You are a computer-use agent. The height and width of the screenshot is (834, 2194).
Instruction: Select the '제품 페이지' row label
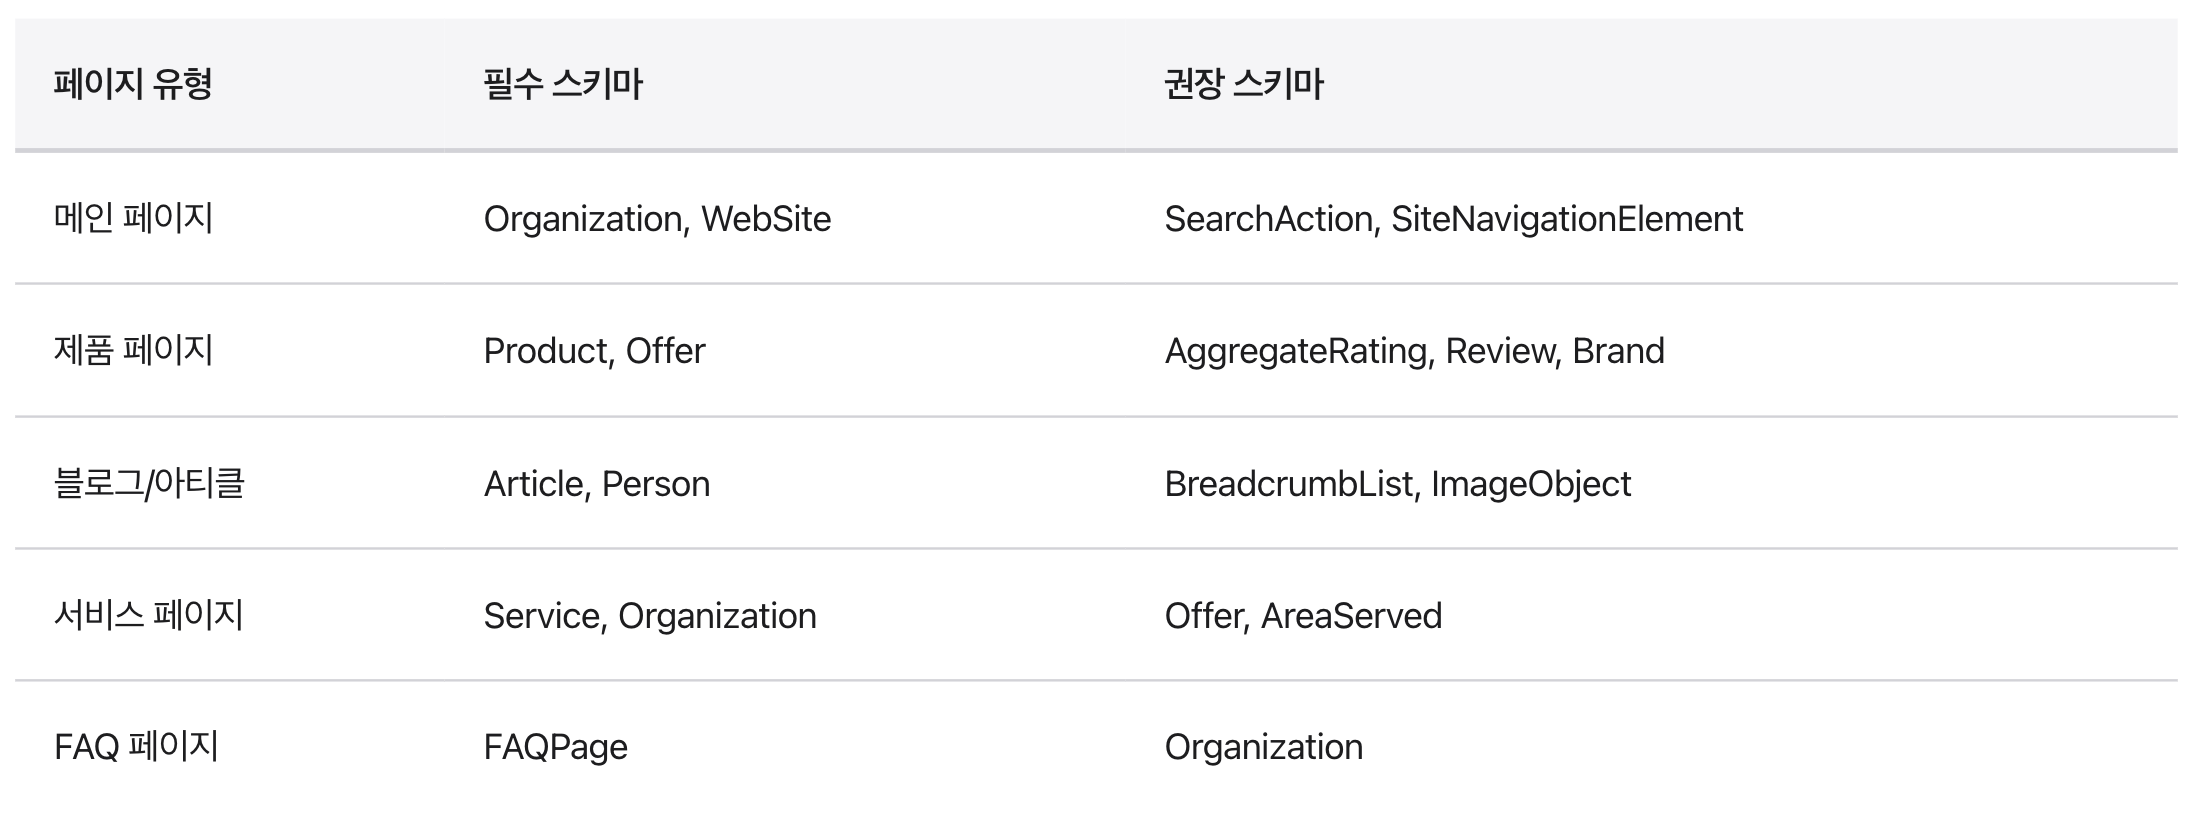(x=133, y=351)
